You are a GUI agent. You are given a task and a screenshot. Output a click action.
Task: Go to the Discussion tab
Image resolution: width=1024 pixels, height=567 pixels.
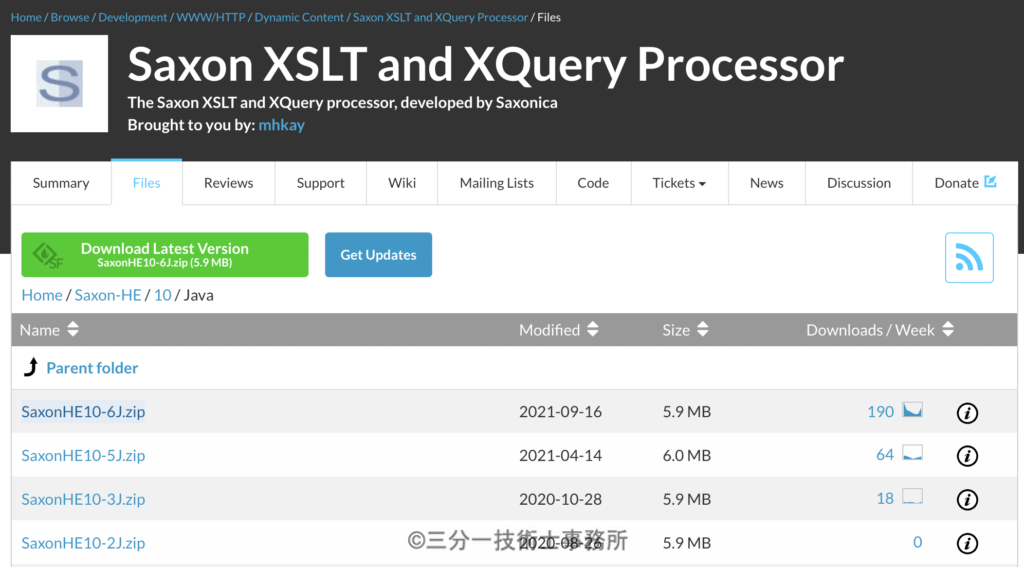(859, 183)
